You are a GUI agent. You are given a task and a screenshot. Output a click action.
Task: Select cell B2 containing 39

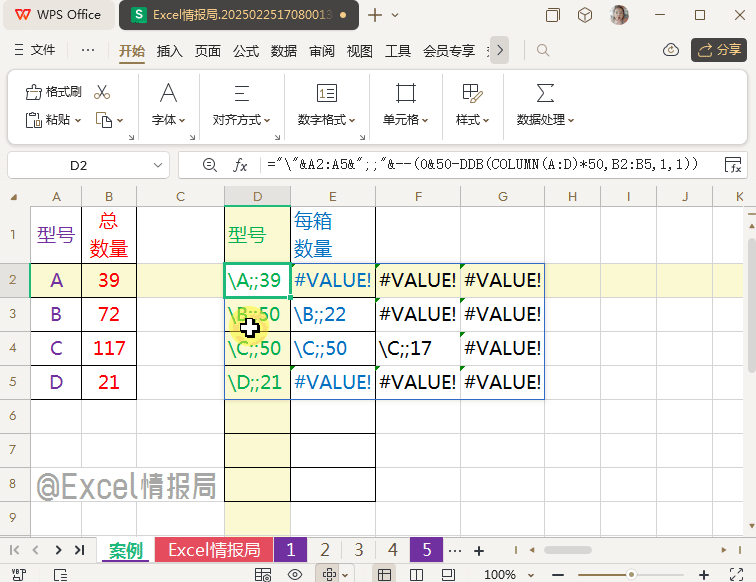[x=109, y=281]
